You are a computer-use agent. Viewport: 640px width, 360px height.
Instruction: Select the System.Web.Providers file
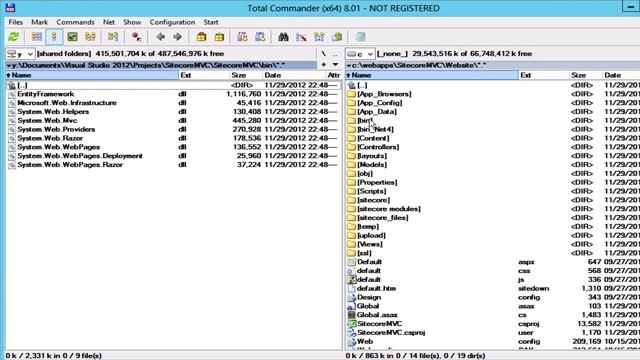(x=173, y=129)
